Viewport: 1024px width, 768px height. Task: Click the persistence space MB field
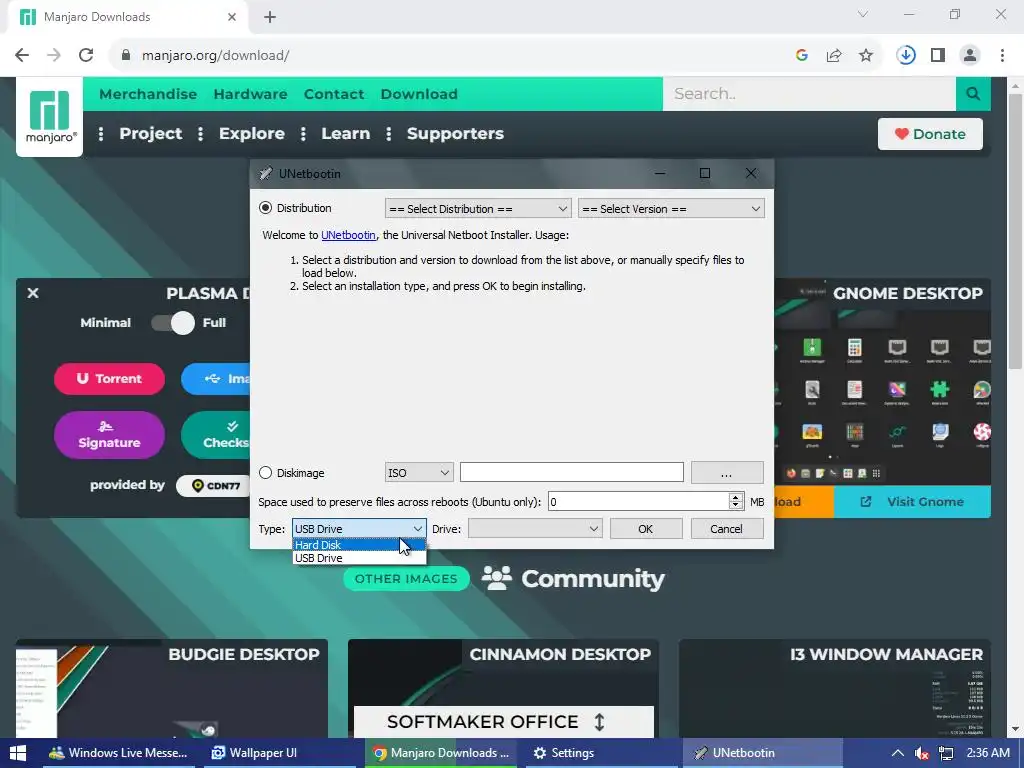[638, 502]
